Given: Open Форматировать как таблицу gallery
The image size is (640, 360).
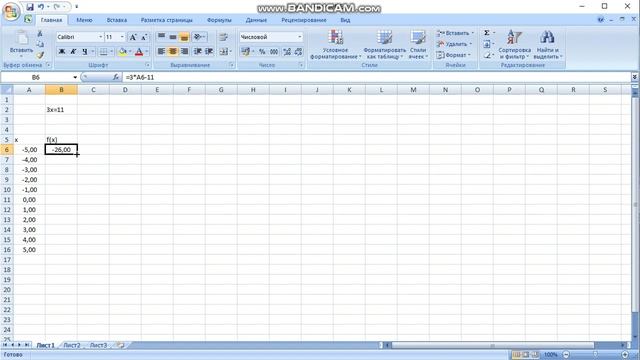Looking at the screenshot, I should click(384, 44).
